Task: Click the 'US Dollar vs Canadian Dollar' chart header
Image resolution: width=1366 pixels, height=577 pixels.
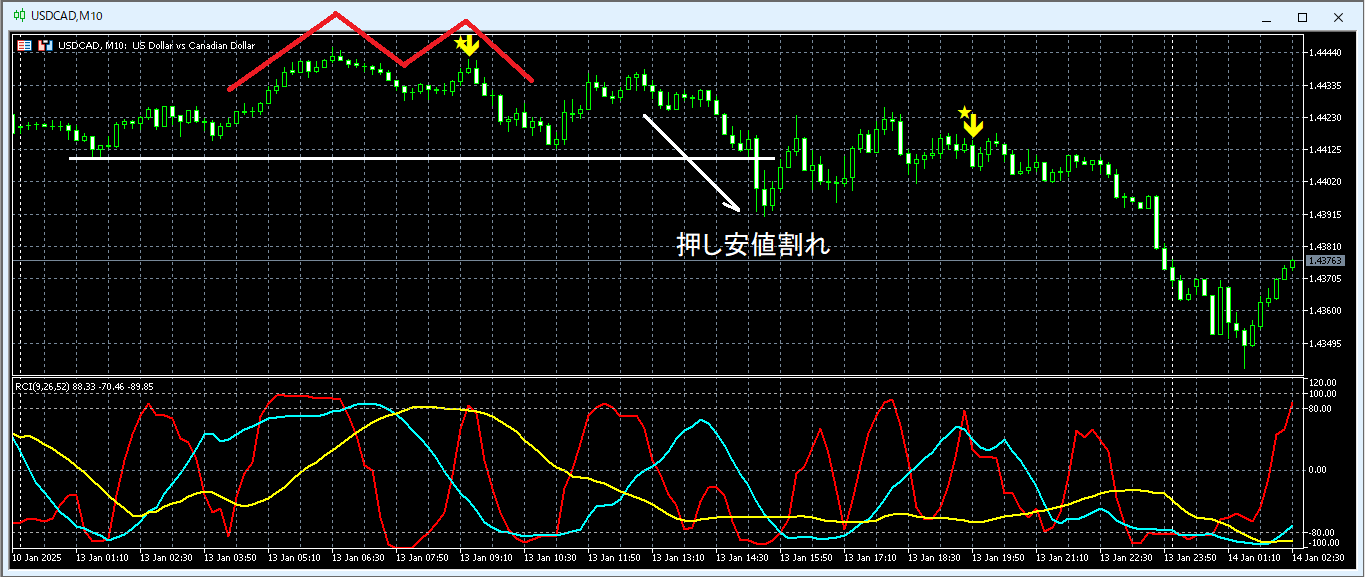Action: coord(193,46)
